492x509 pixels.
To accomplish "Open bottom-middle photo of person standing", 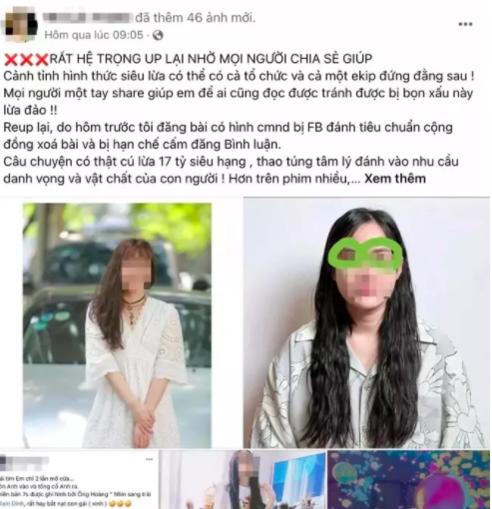I will 243,480.
